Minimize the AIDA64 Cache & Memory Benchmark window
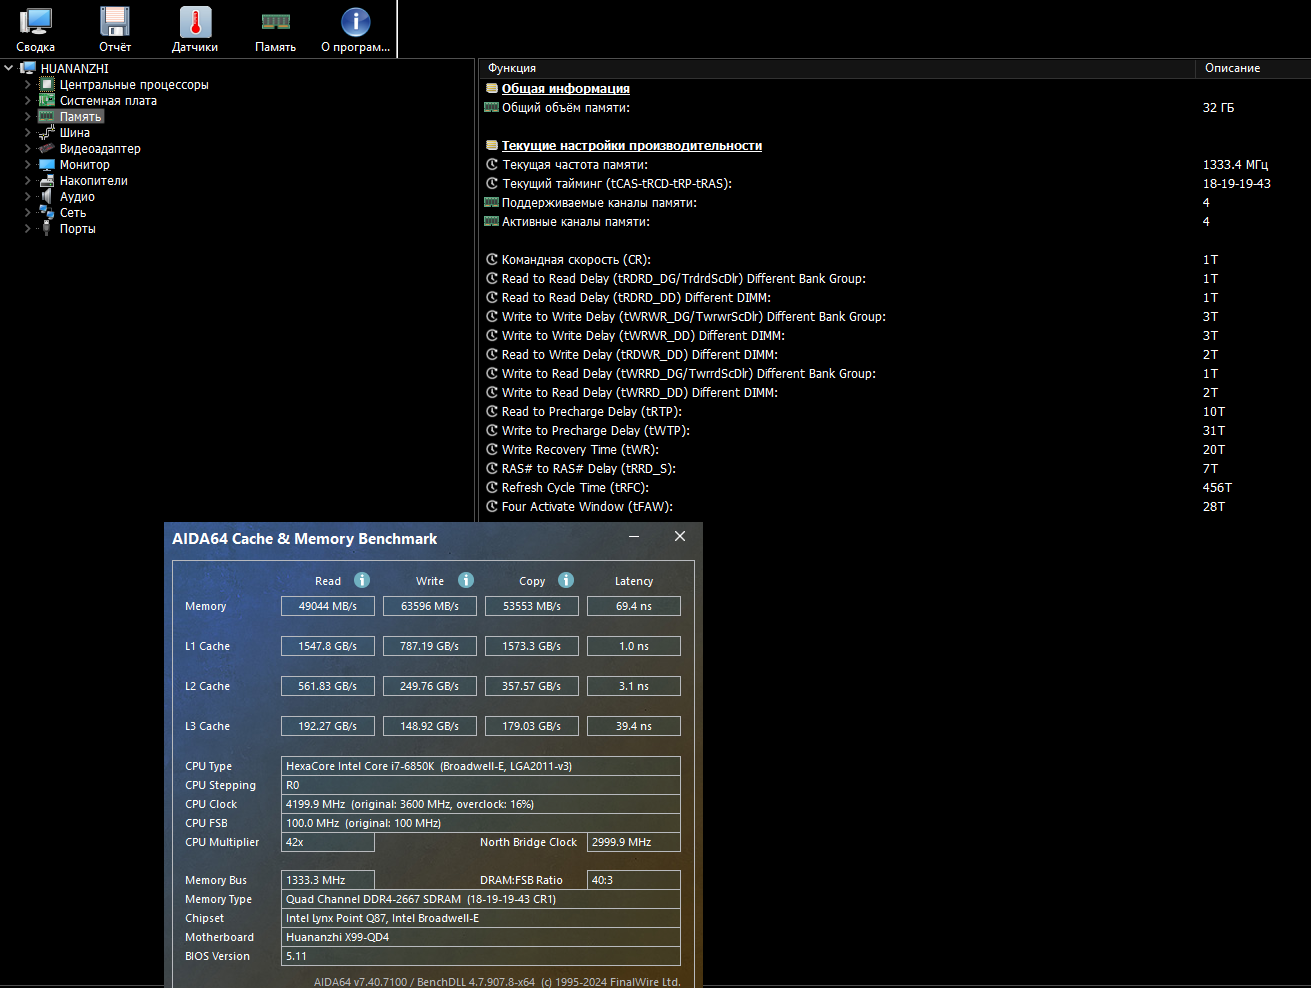1311x988 pixels. 634,537
